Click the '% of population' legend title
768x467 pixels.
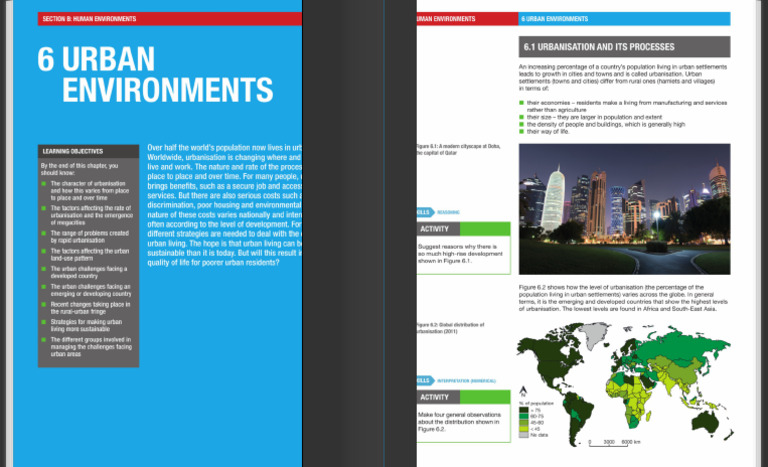click(x=536, y=403)
